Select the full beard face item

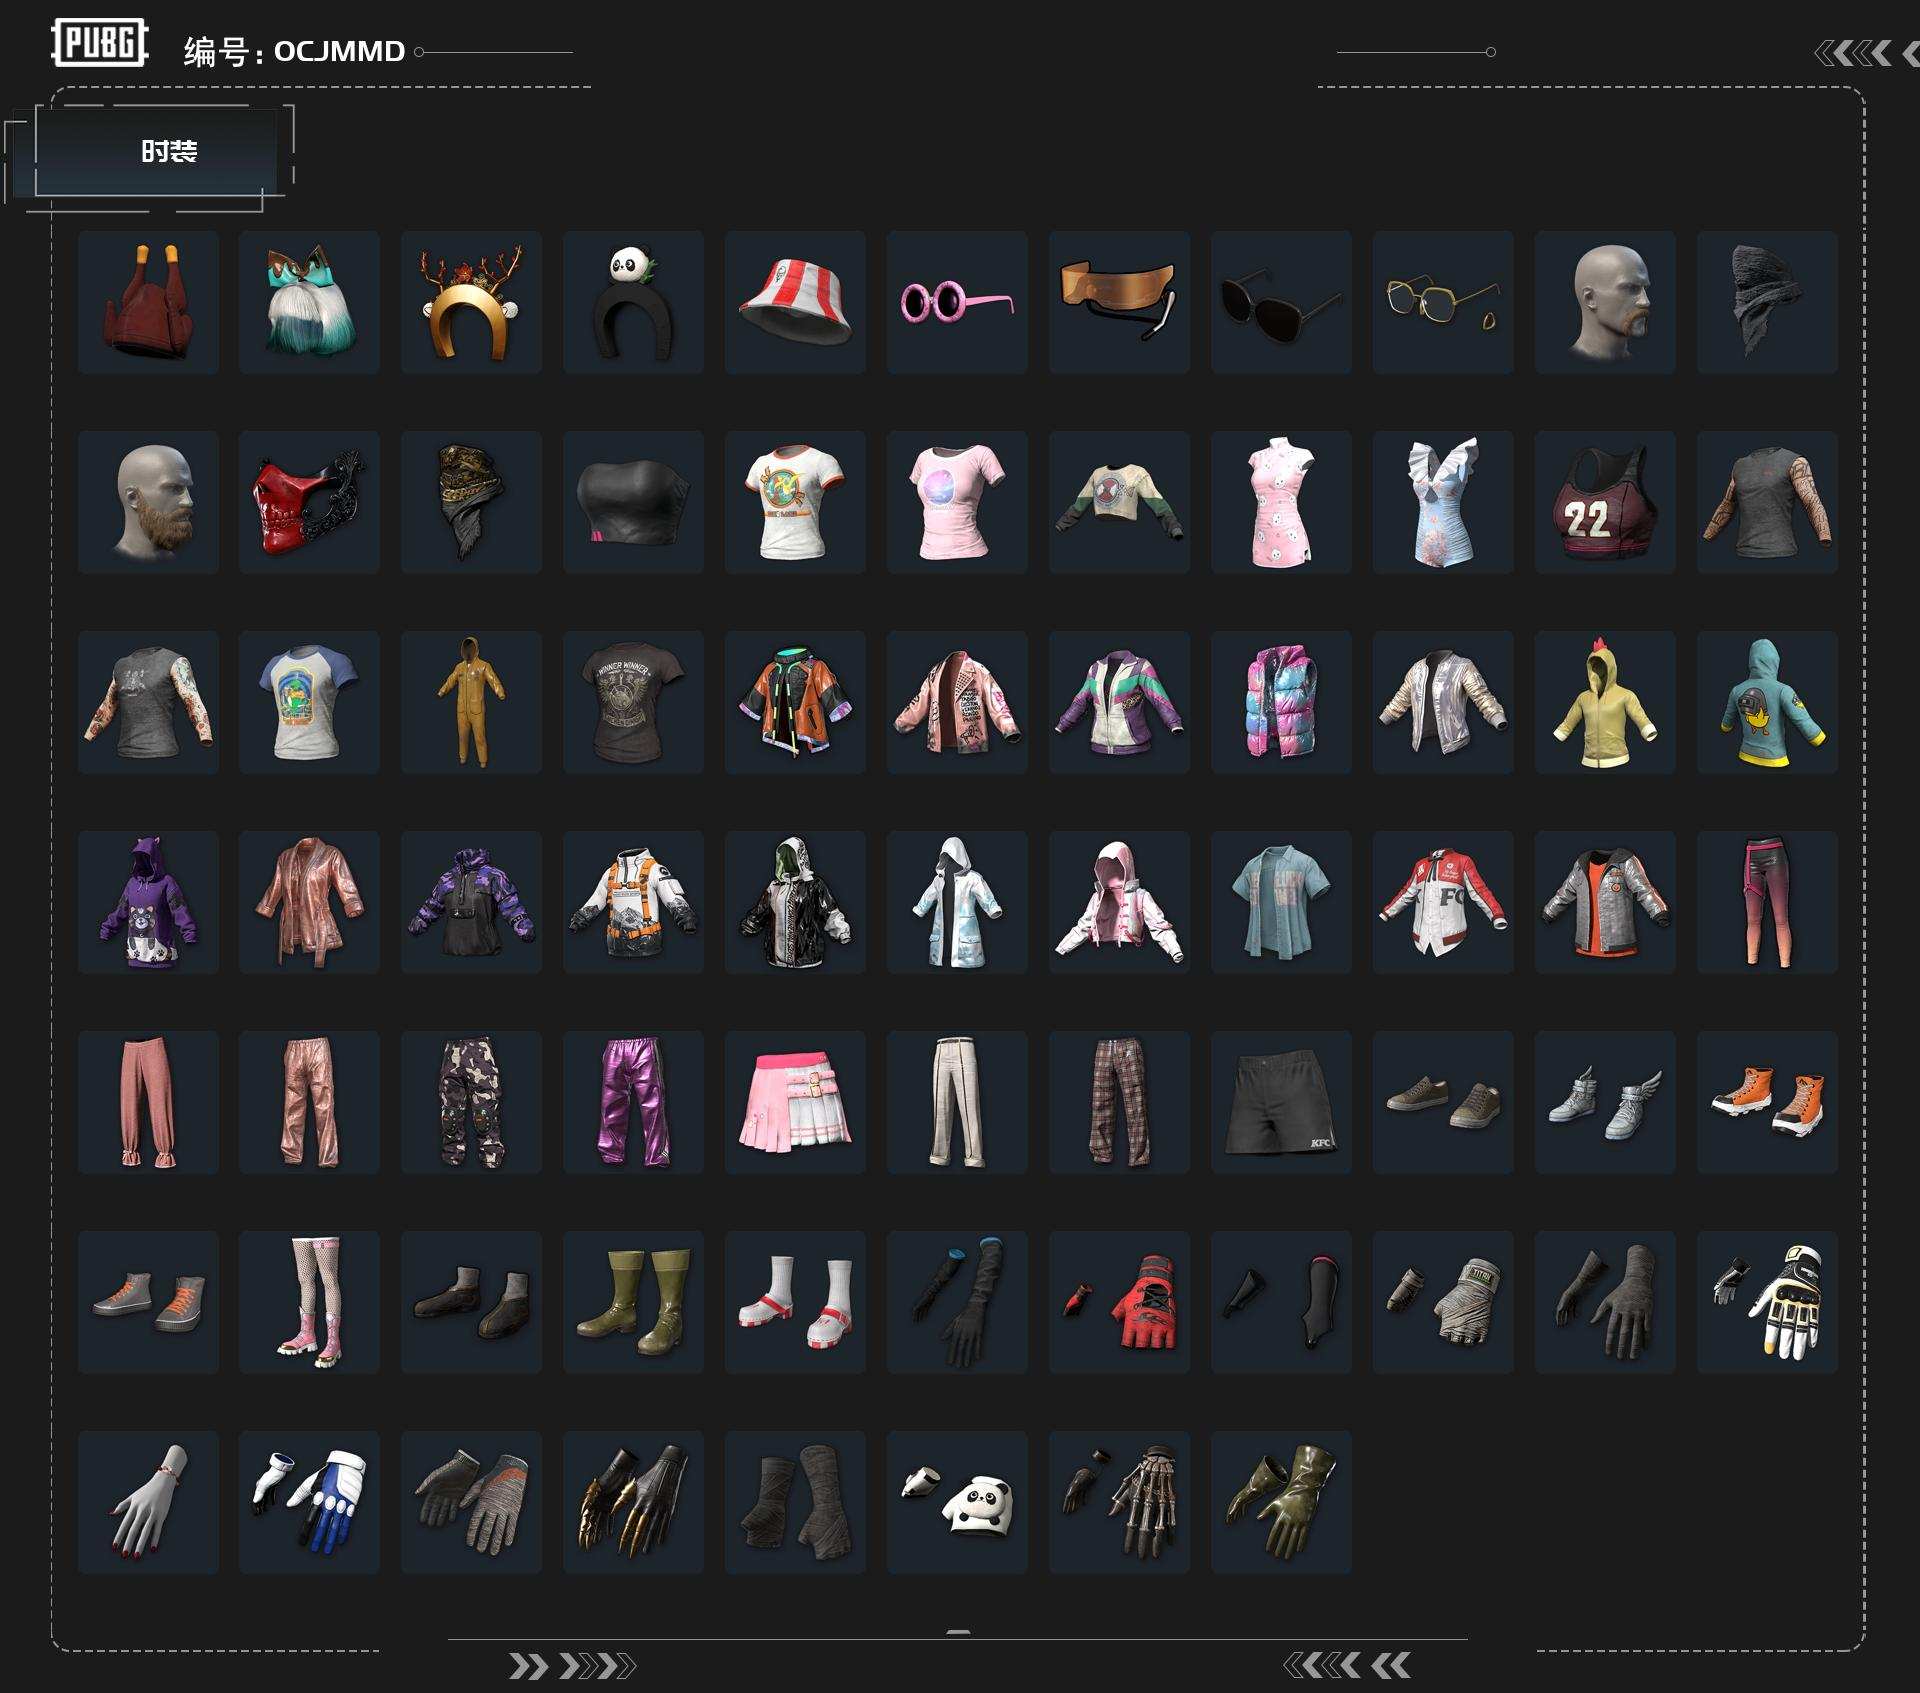tap(148, 502)
